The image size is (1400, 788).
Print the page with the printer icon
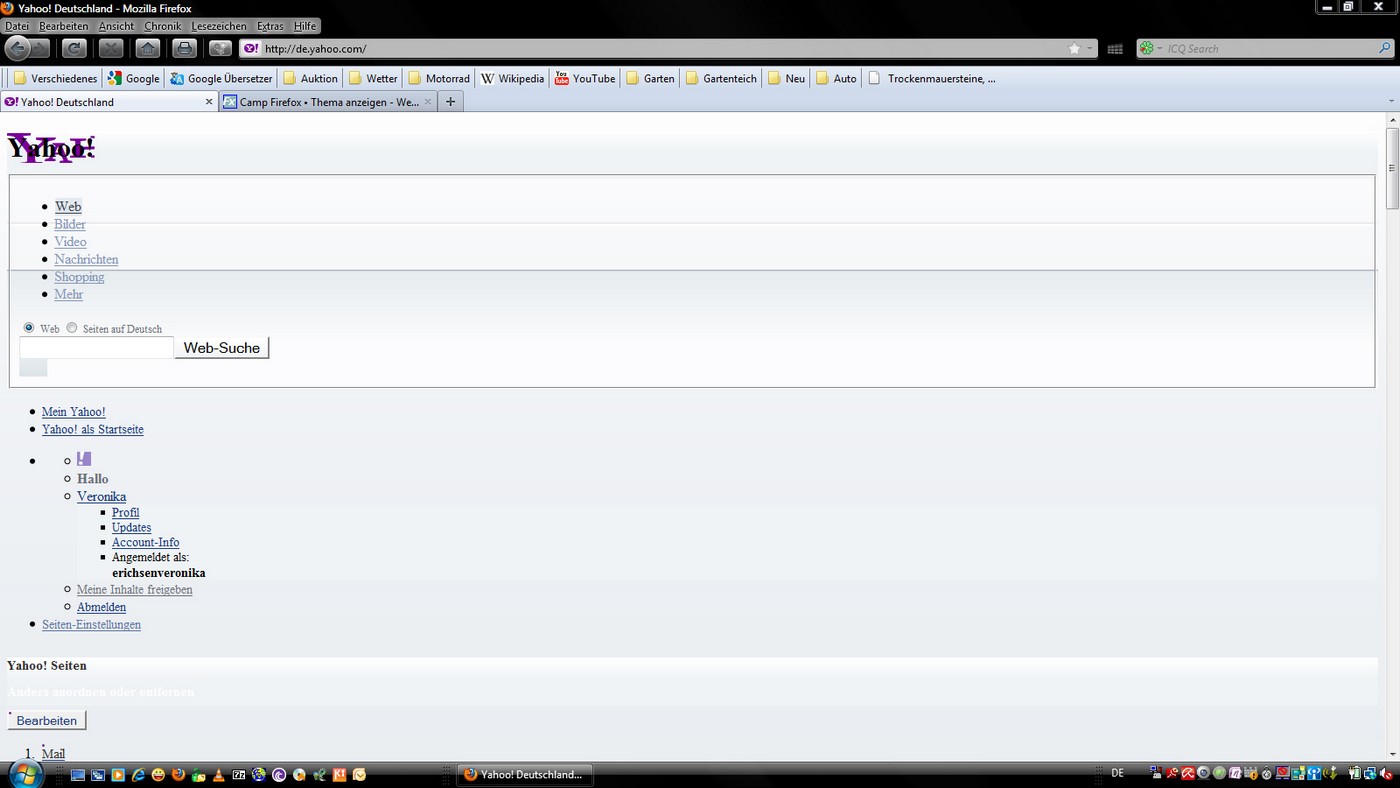(x=184, y=48)
